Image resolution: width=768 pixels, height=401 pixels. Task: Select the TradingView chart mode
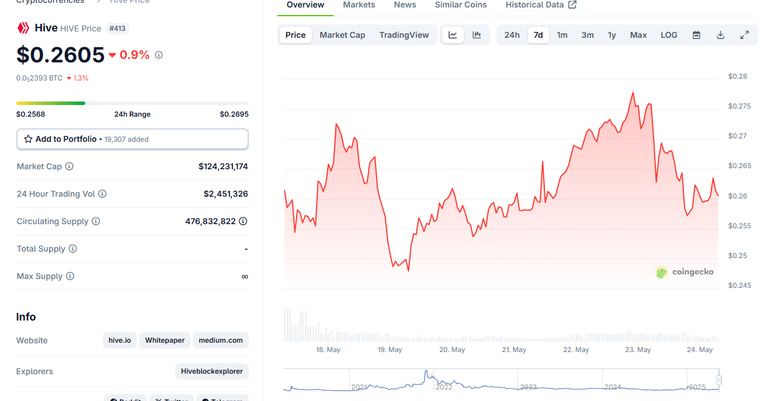pyautogui.click(x=404, y=35)
